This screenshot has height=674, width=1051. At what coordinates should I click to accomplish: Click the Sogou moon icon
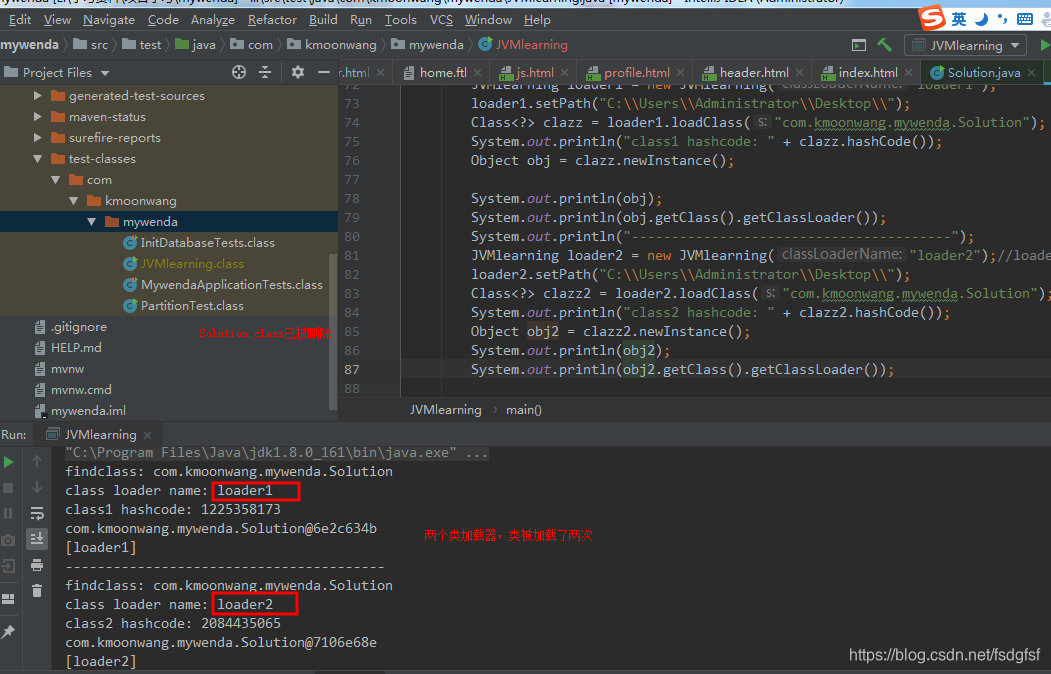tap(981, 19)
